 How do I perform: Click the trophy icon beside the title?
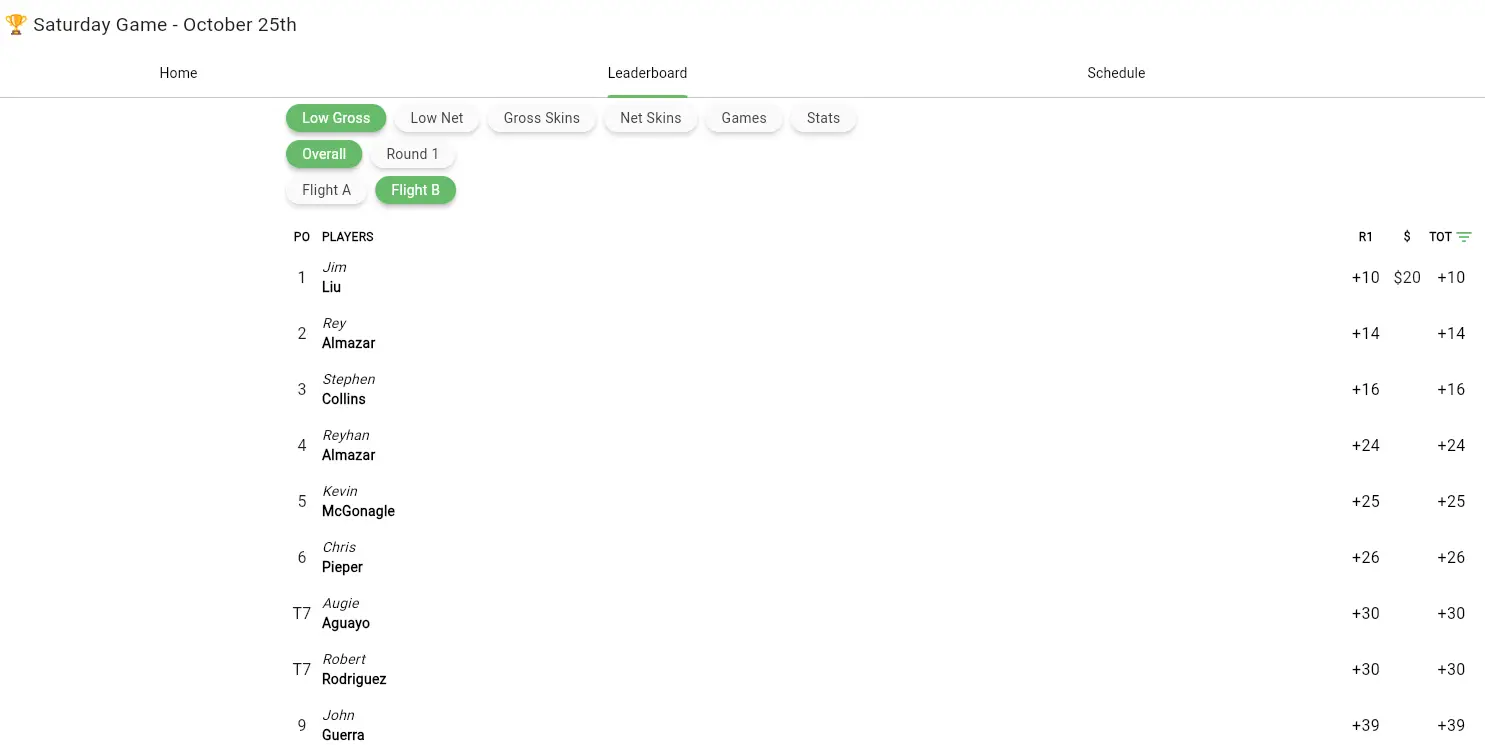coord(15,25)
